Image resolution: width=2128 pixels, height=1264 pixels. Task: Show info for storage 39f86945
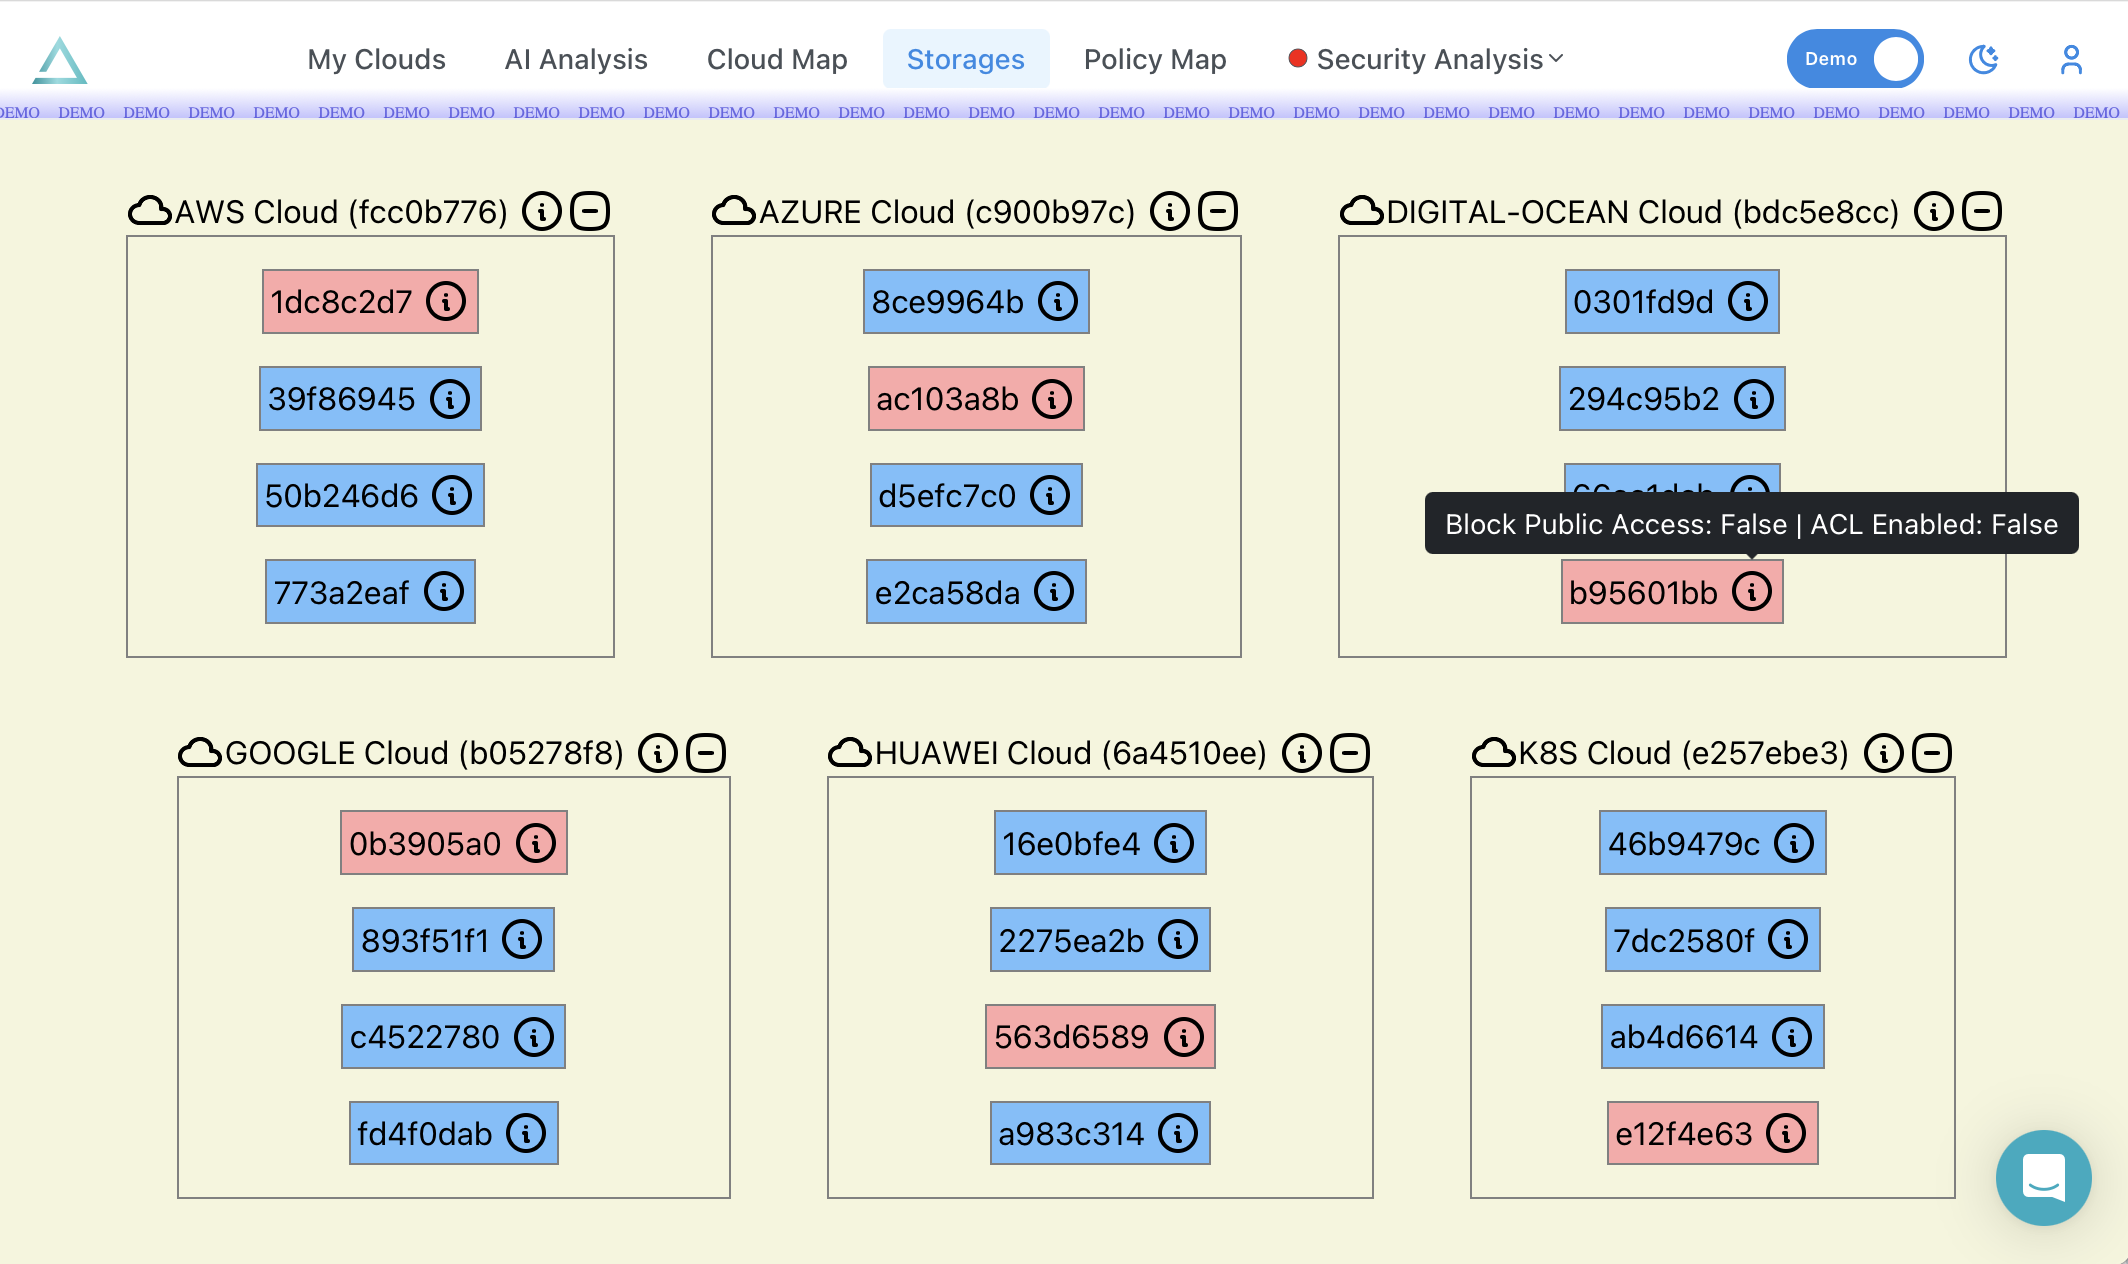click(x=450, y=399)
